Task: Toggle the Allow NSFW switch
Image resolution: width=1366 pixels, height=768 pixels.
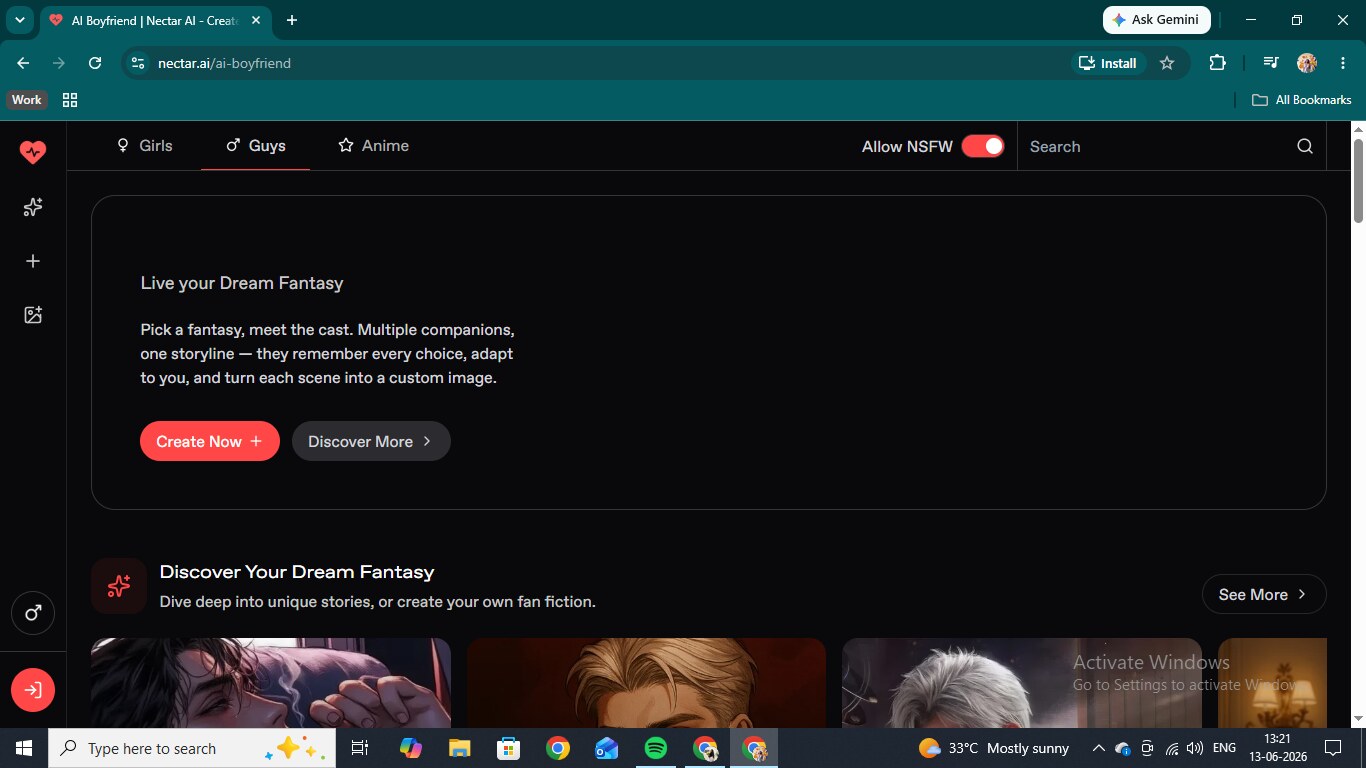Action: [x=983, y=146]
